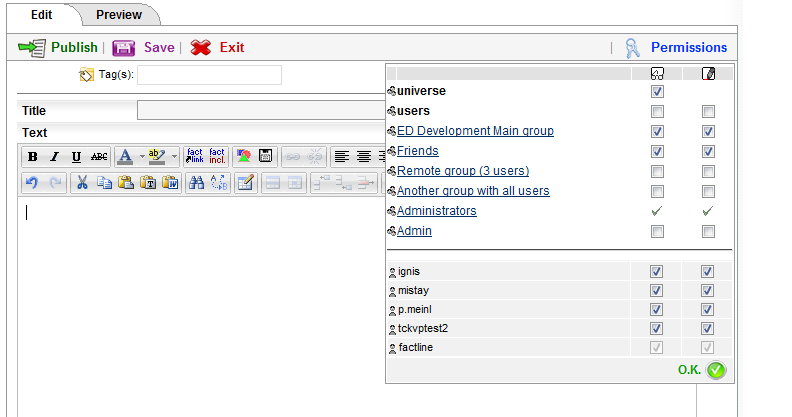
Task: Uncheck read permission for universe
Action: tap(657, 91)
